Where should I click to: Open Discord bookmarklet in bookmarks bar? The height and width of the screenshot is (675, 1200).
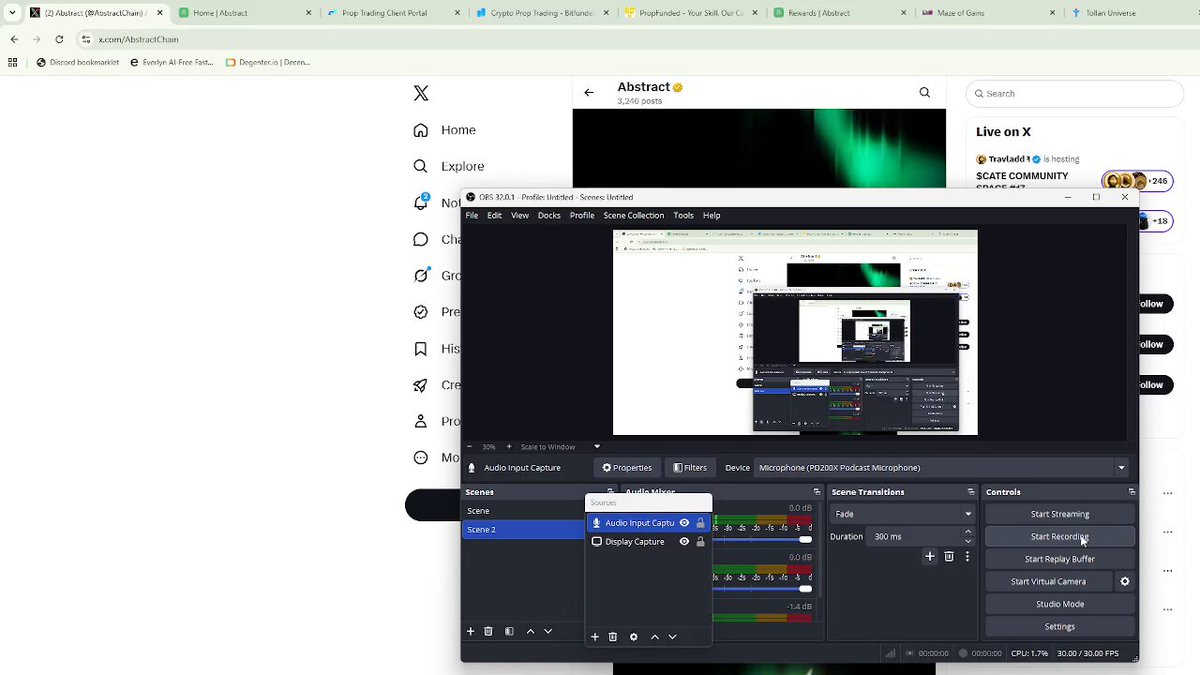(78, 62)
